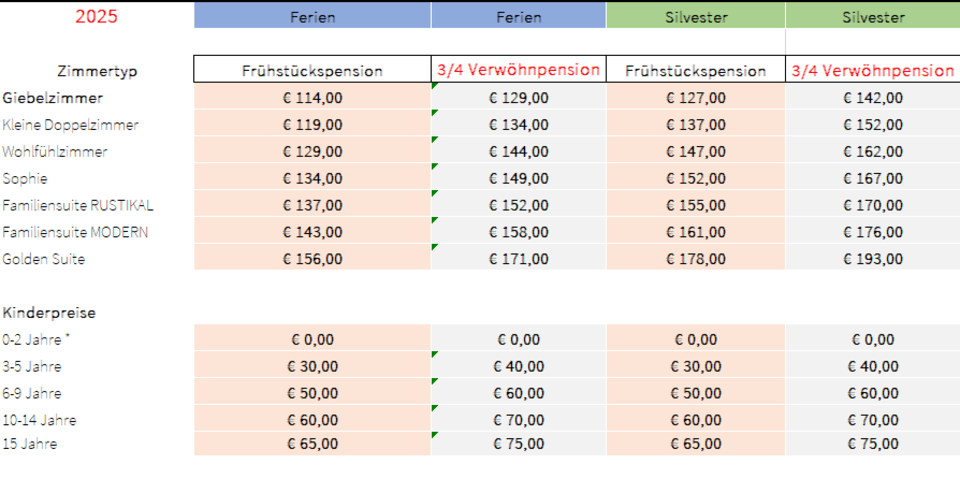Click Golden Suite price € 193,00
Viewport: 960px width, 479px height.
872,259
